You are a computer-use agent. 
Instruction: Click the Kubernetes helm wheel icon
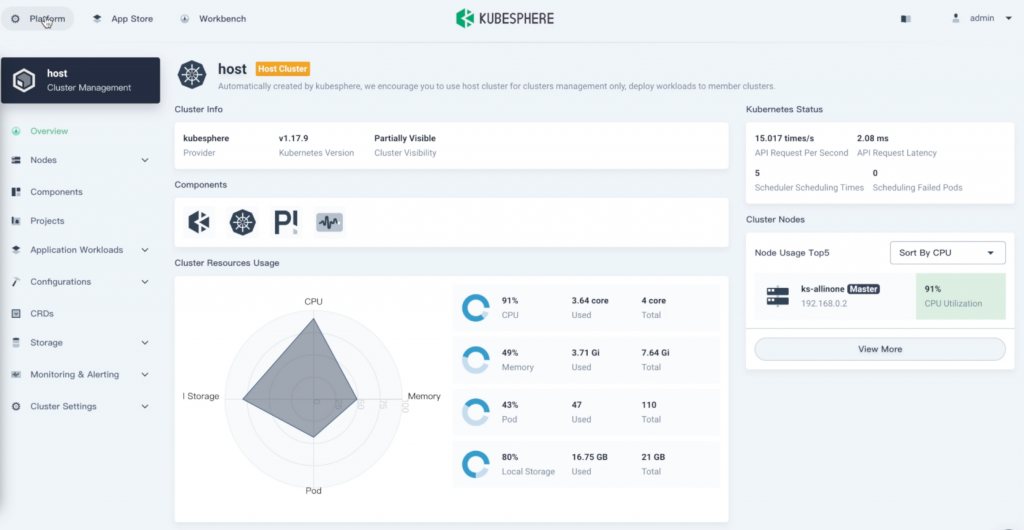(x=243, y=222)
